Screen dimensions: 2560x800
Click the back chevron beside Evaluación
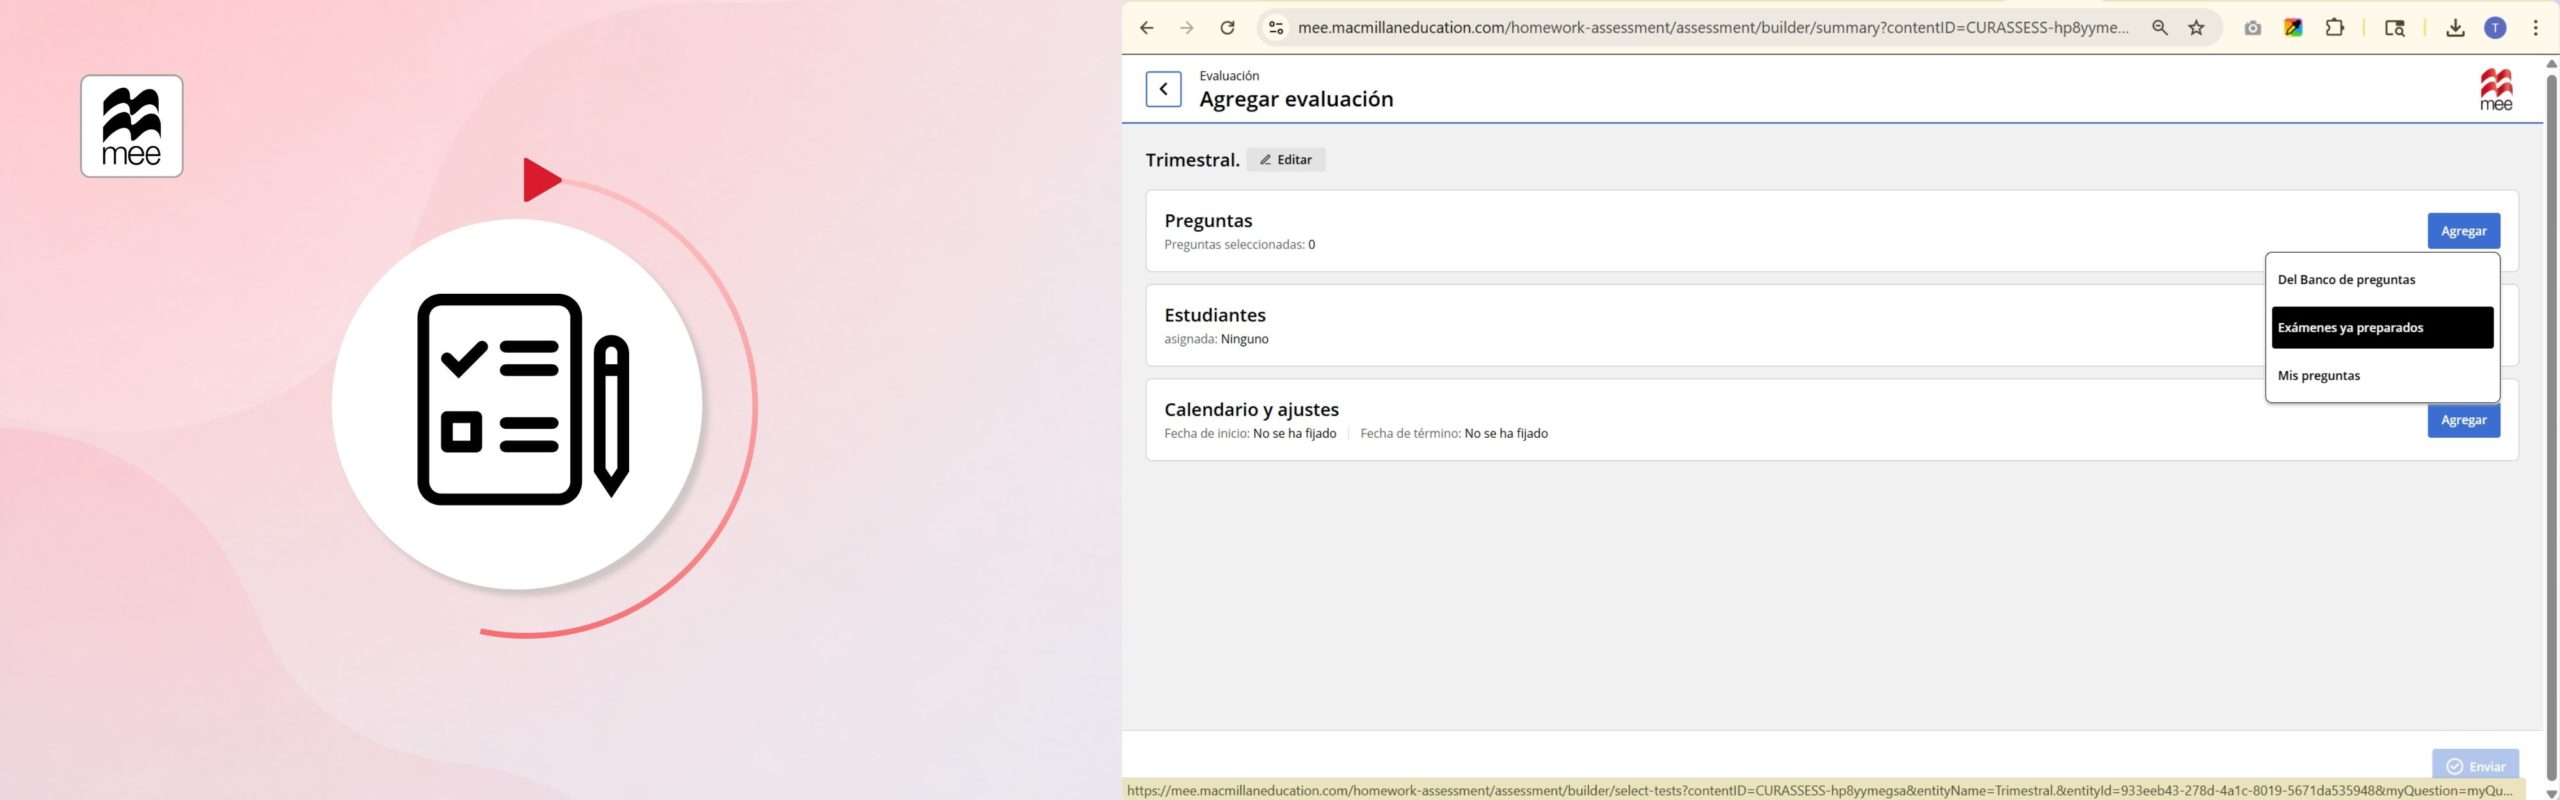pyautogui.click(x=1163, y=89)
